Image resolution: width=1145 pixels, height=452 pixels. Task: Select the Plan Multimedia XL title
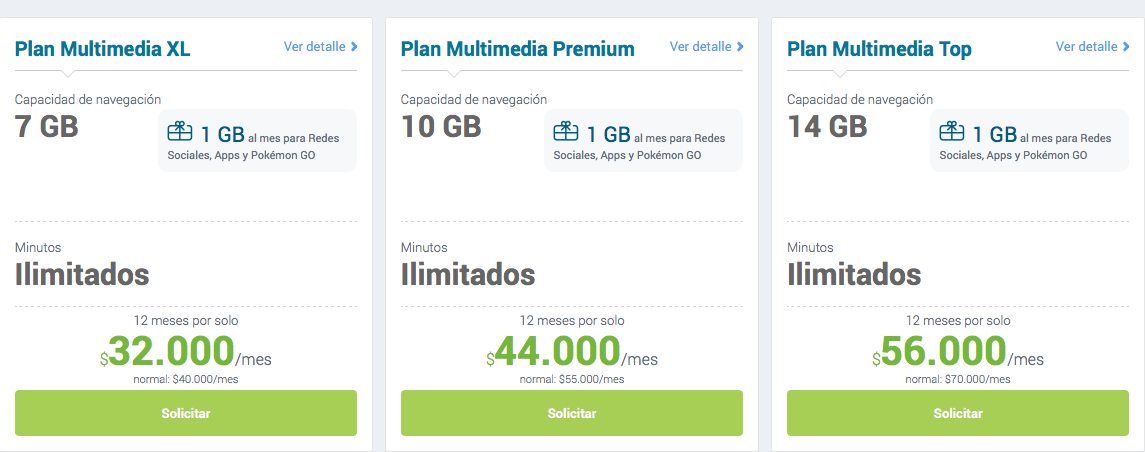[x=102, y=49]
